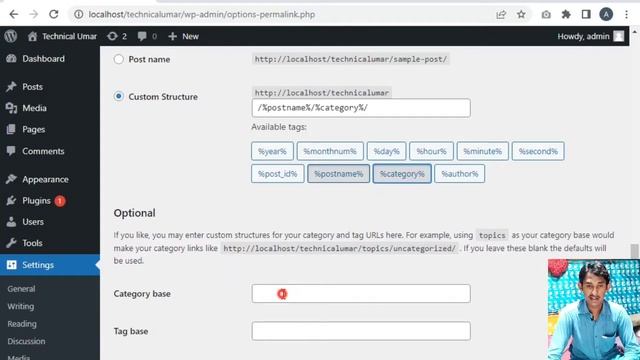Add the %year% tag
This screenshot has width=640, height=360.
(272, 151)
